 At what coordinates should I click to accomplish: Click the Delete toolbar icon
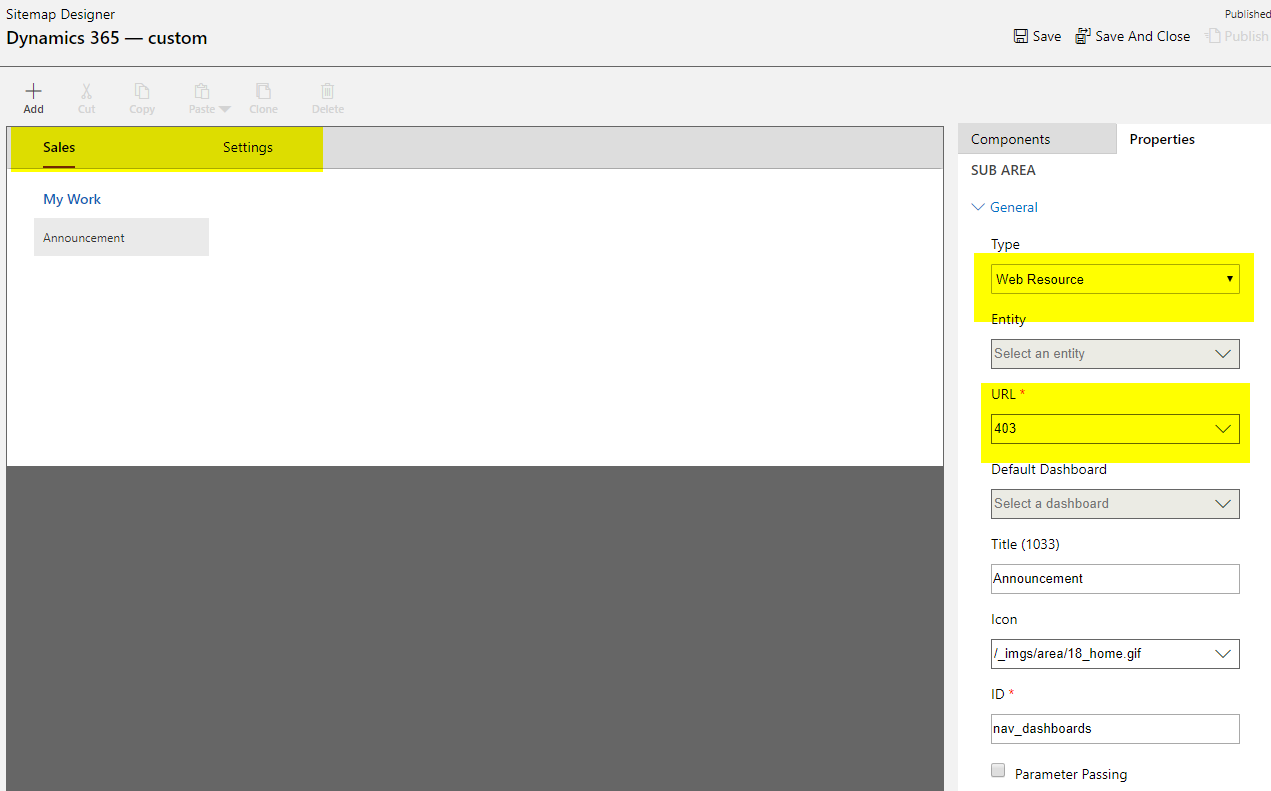[x=327, y=97]
